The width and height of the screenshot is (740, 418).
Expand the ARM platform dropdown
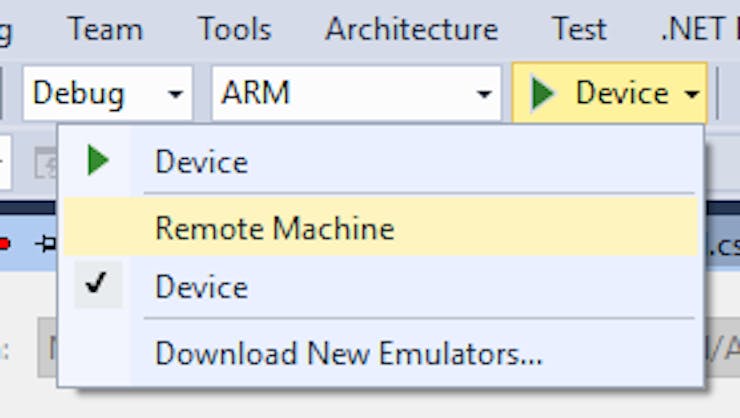(x=356, y=93)
